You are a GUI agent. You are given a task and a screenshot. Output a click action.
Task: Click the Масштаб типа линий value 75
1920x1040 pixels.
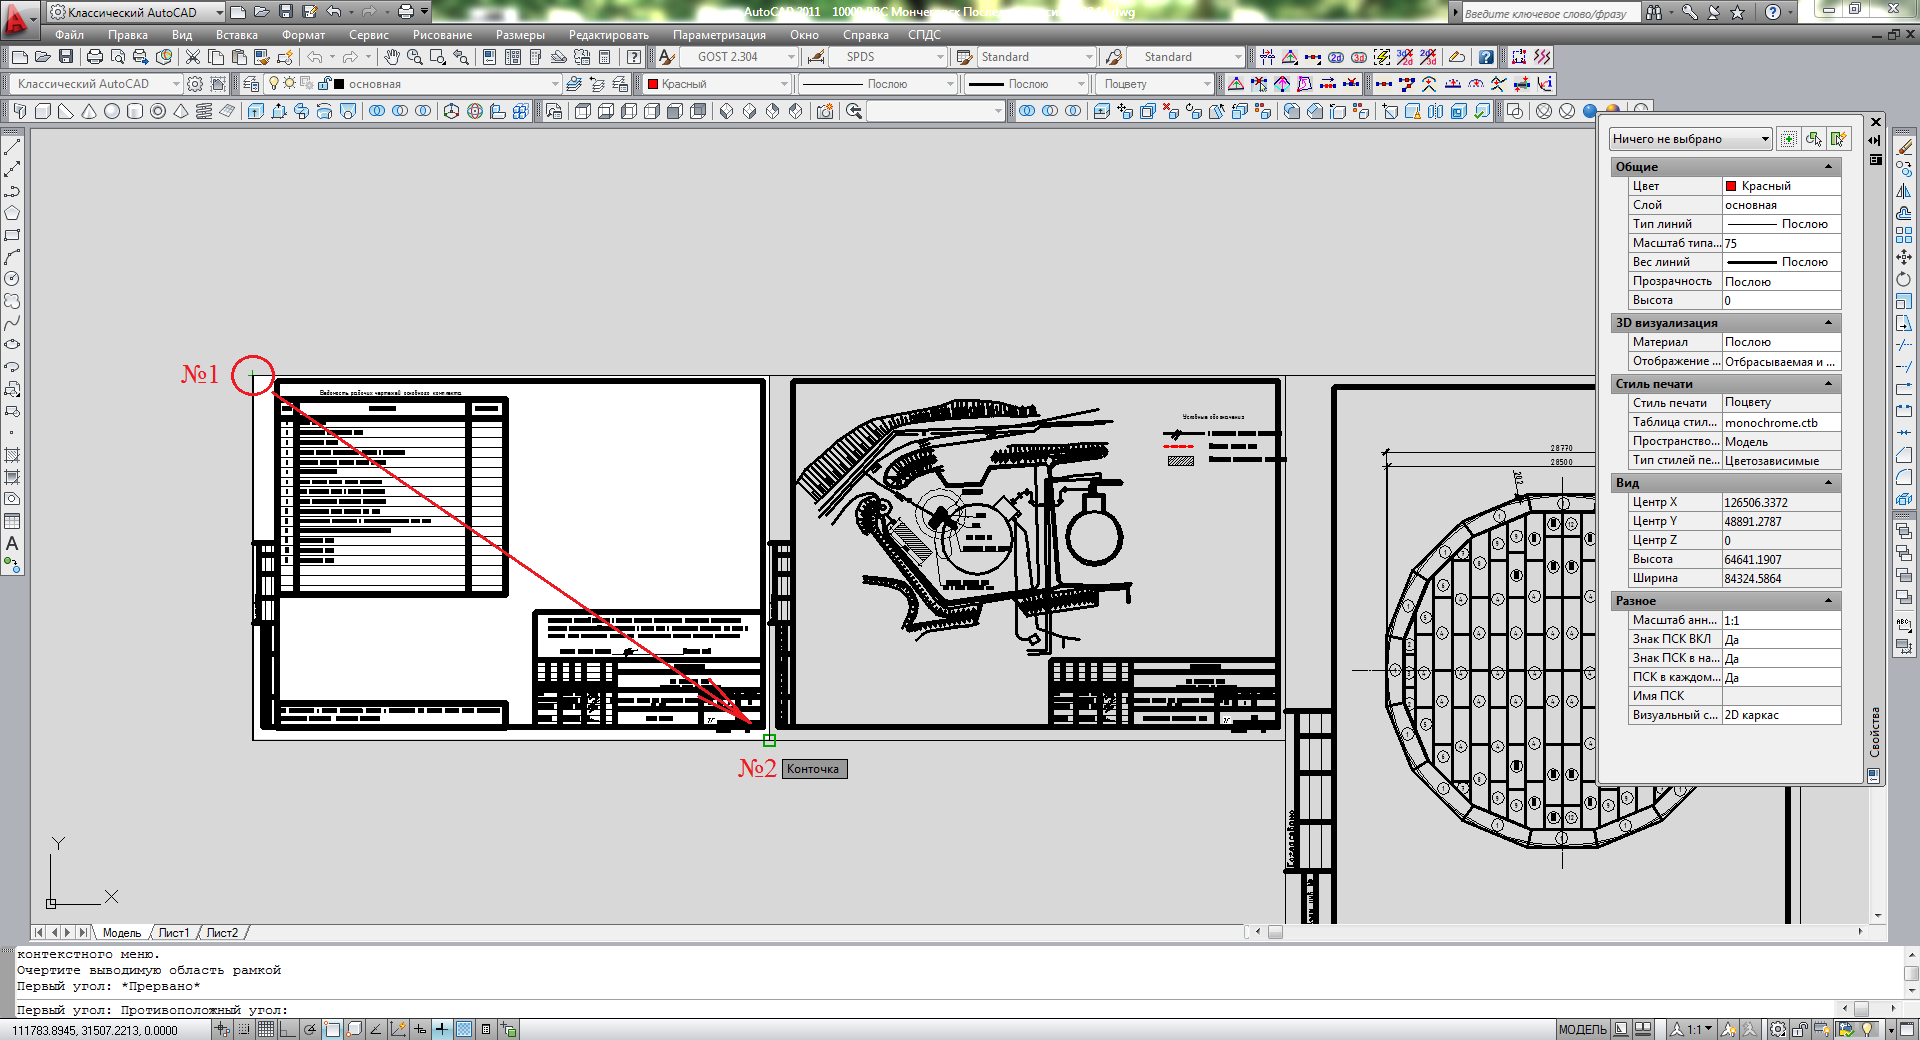click(1781, 243)
